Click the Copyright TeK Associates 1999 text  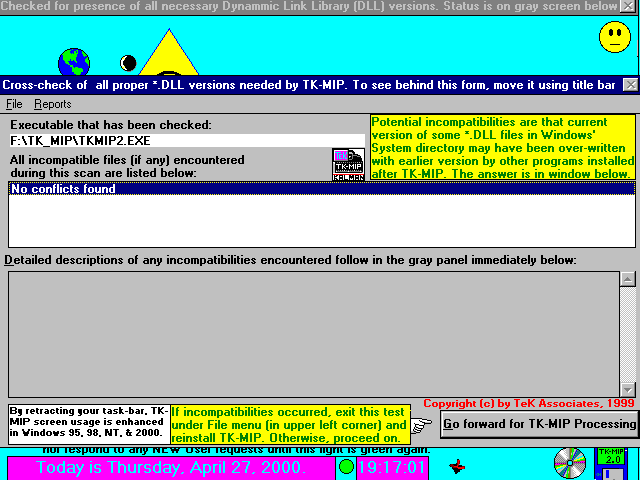529,404
